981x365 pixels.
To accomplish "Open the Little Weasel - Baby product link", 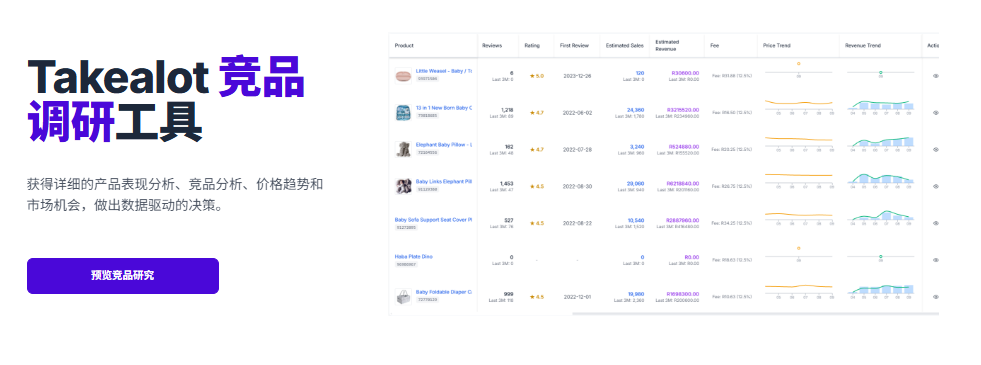I will (x=444, y=71).
